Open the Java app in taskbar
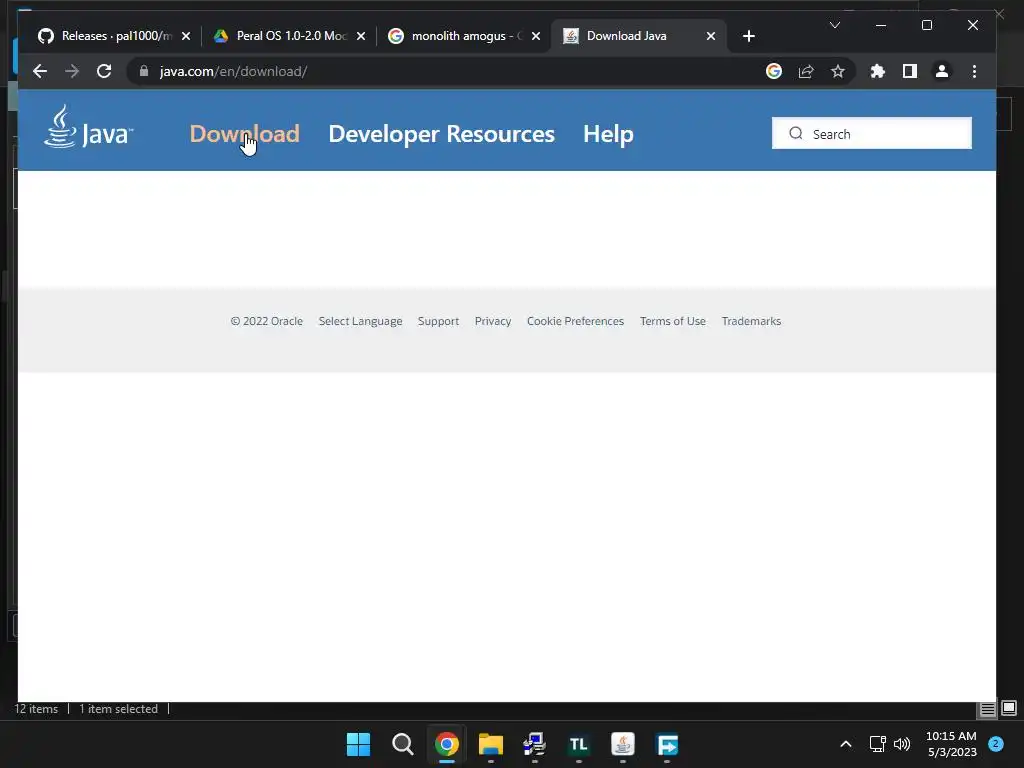The image size is (1024, 768). pyautogui.click(x=622, y=744)
